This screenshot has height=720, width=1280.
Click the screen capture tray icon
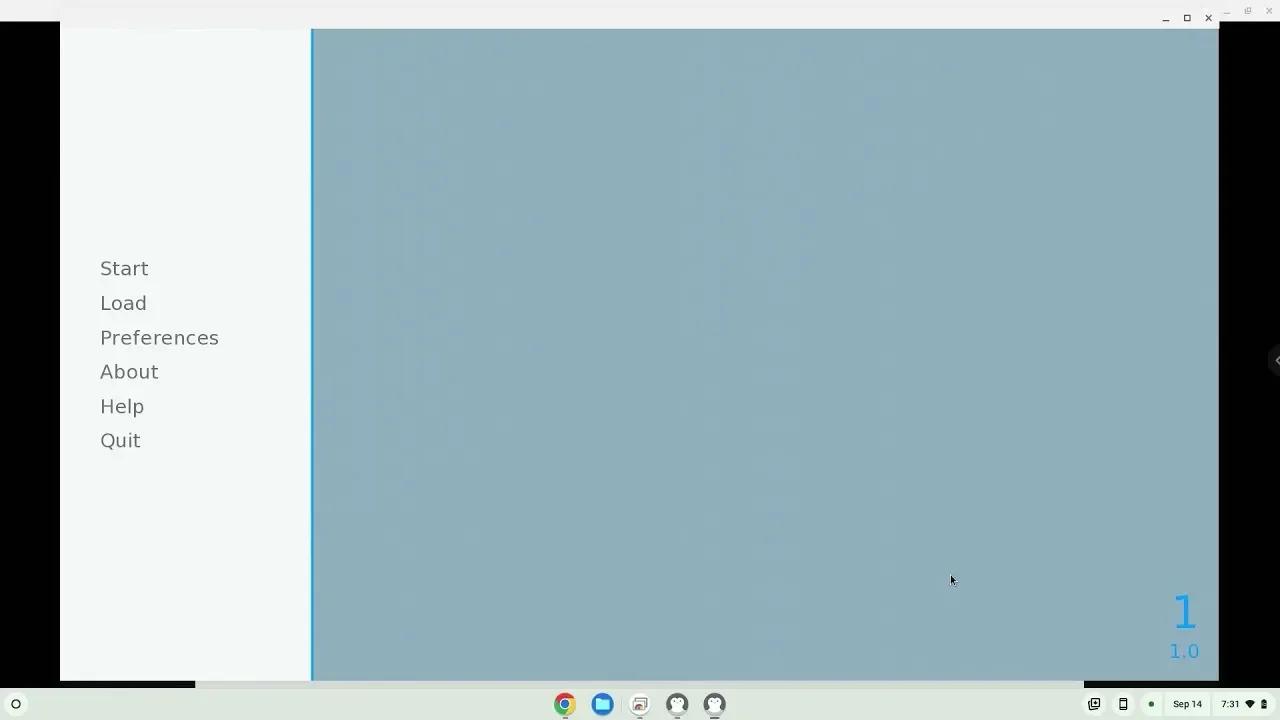(1094, 704)
